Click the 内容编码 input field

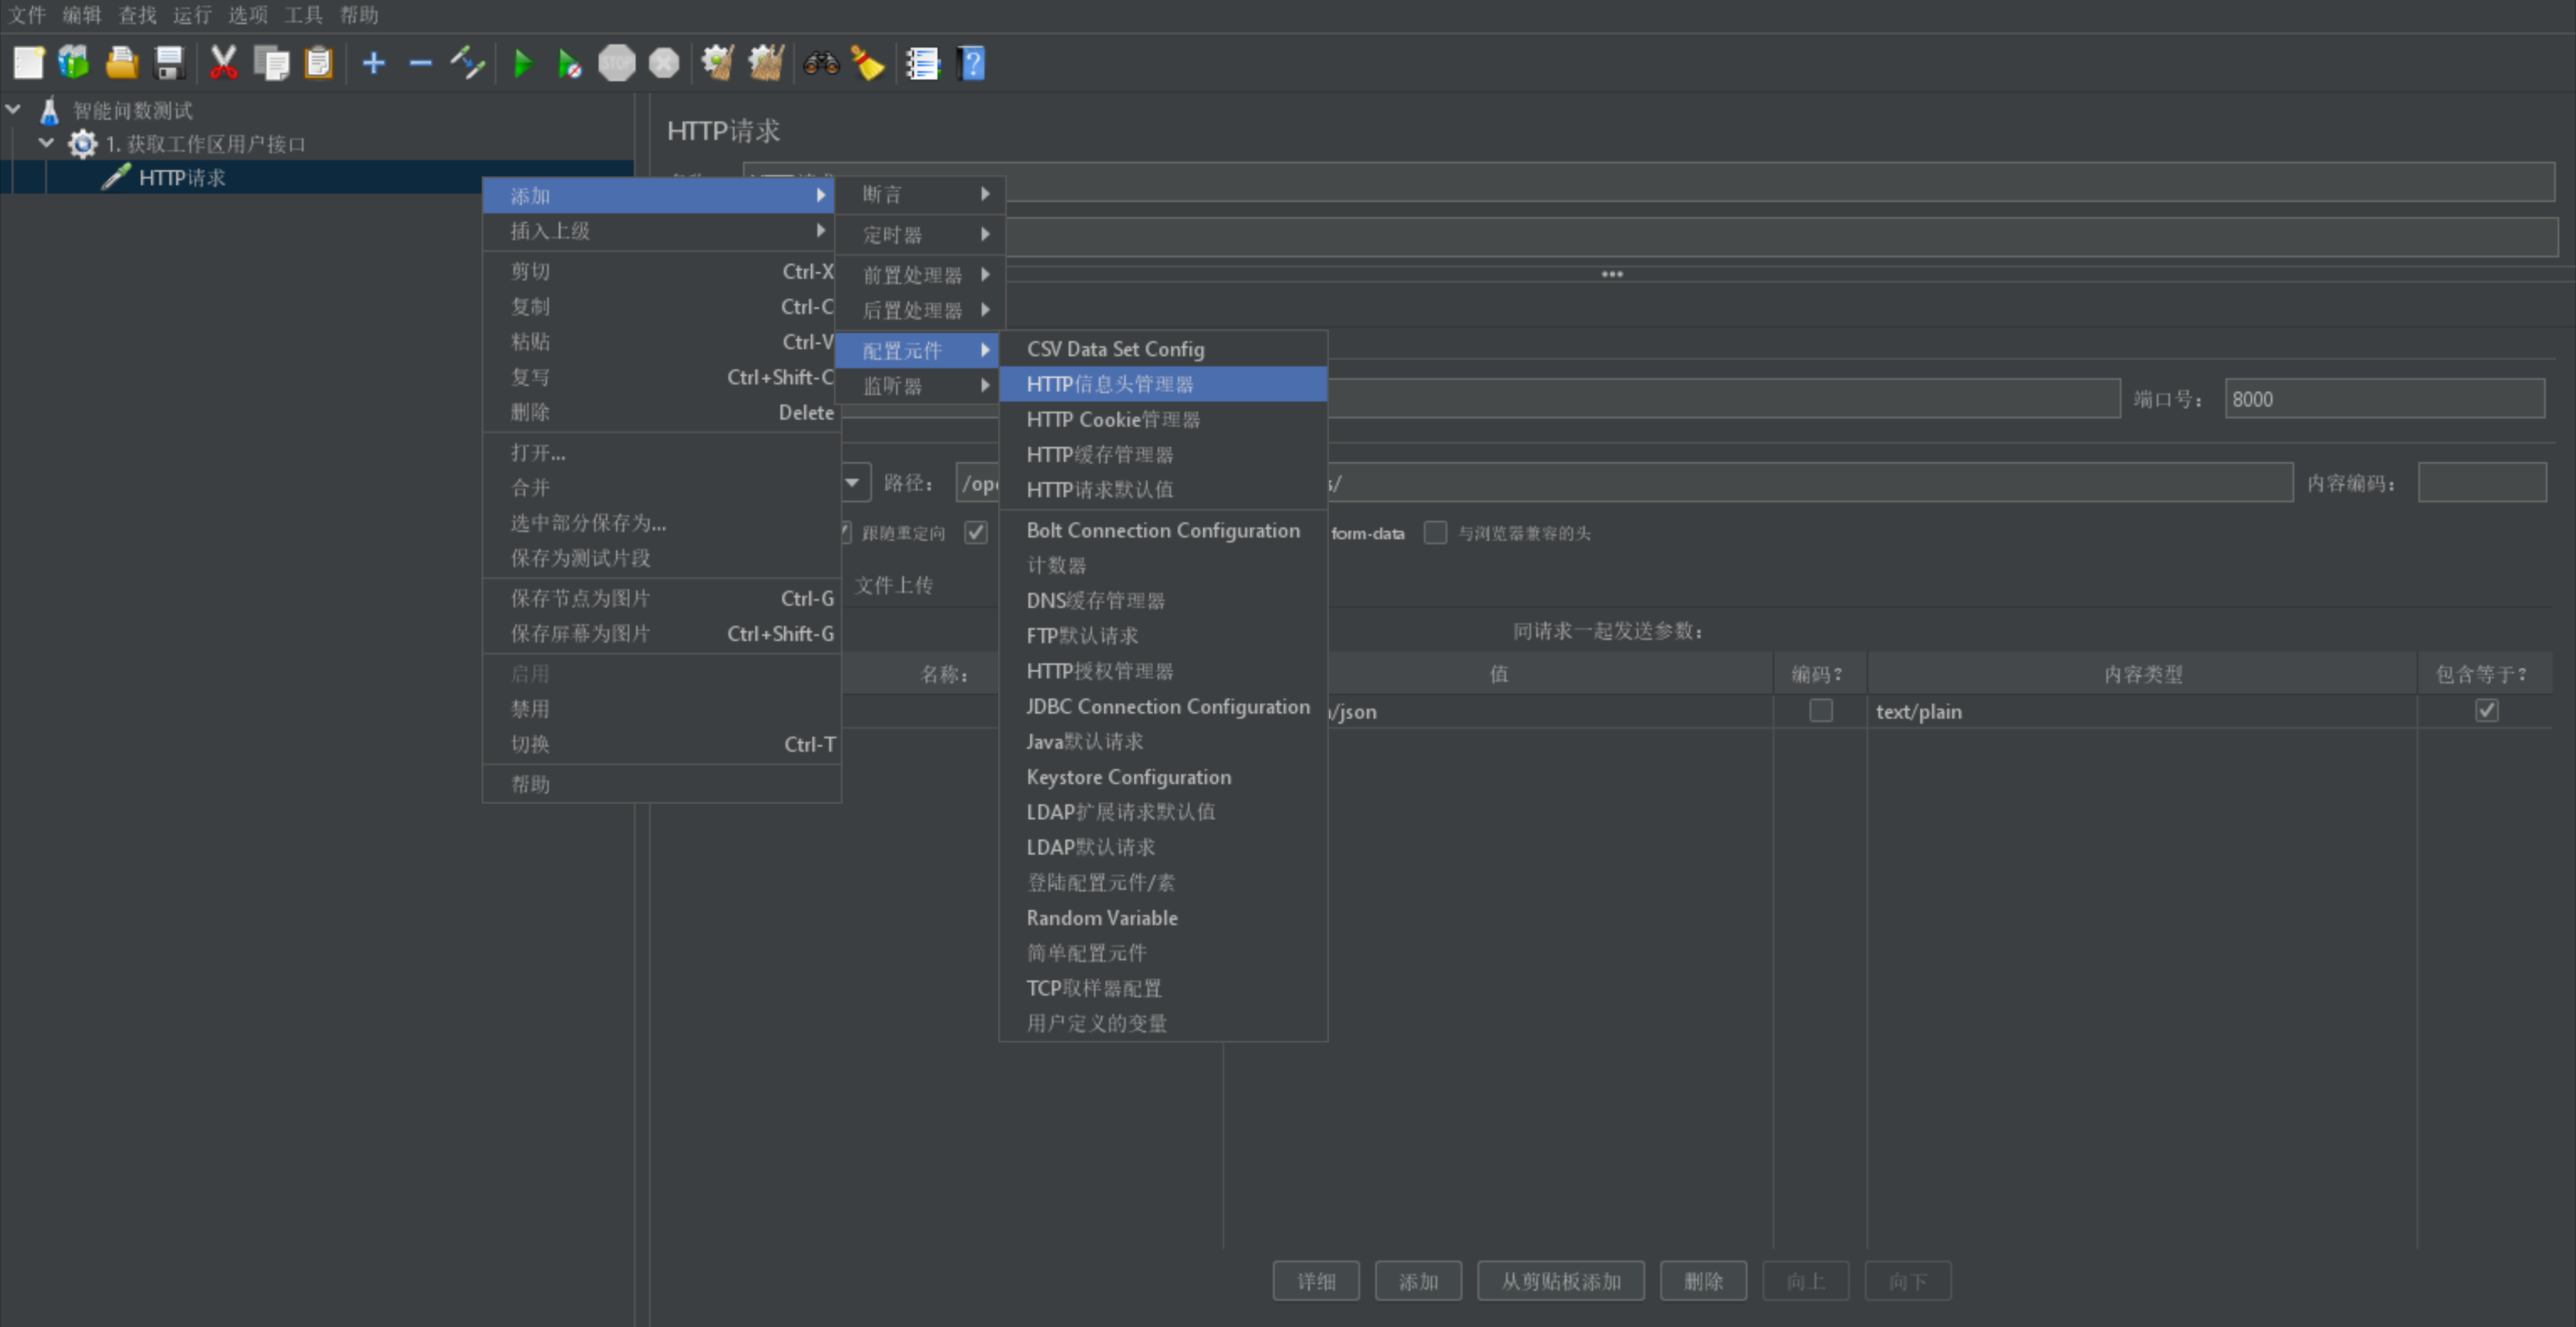2481,483
